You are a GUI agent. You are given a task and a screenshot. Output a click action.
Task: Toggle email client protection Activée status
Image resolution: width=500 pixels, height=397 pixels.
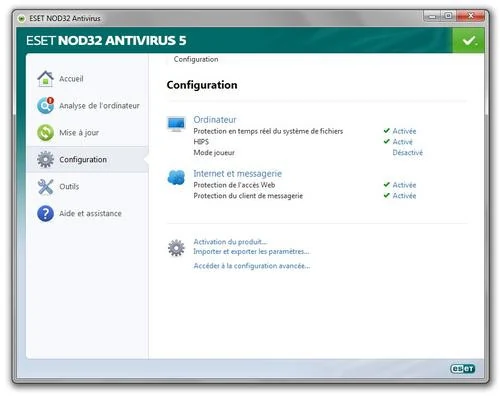coord(404,196)
